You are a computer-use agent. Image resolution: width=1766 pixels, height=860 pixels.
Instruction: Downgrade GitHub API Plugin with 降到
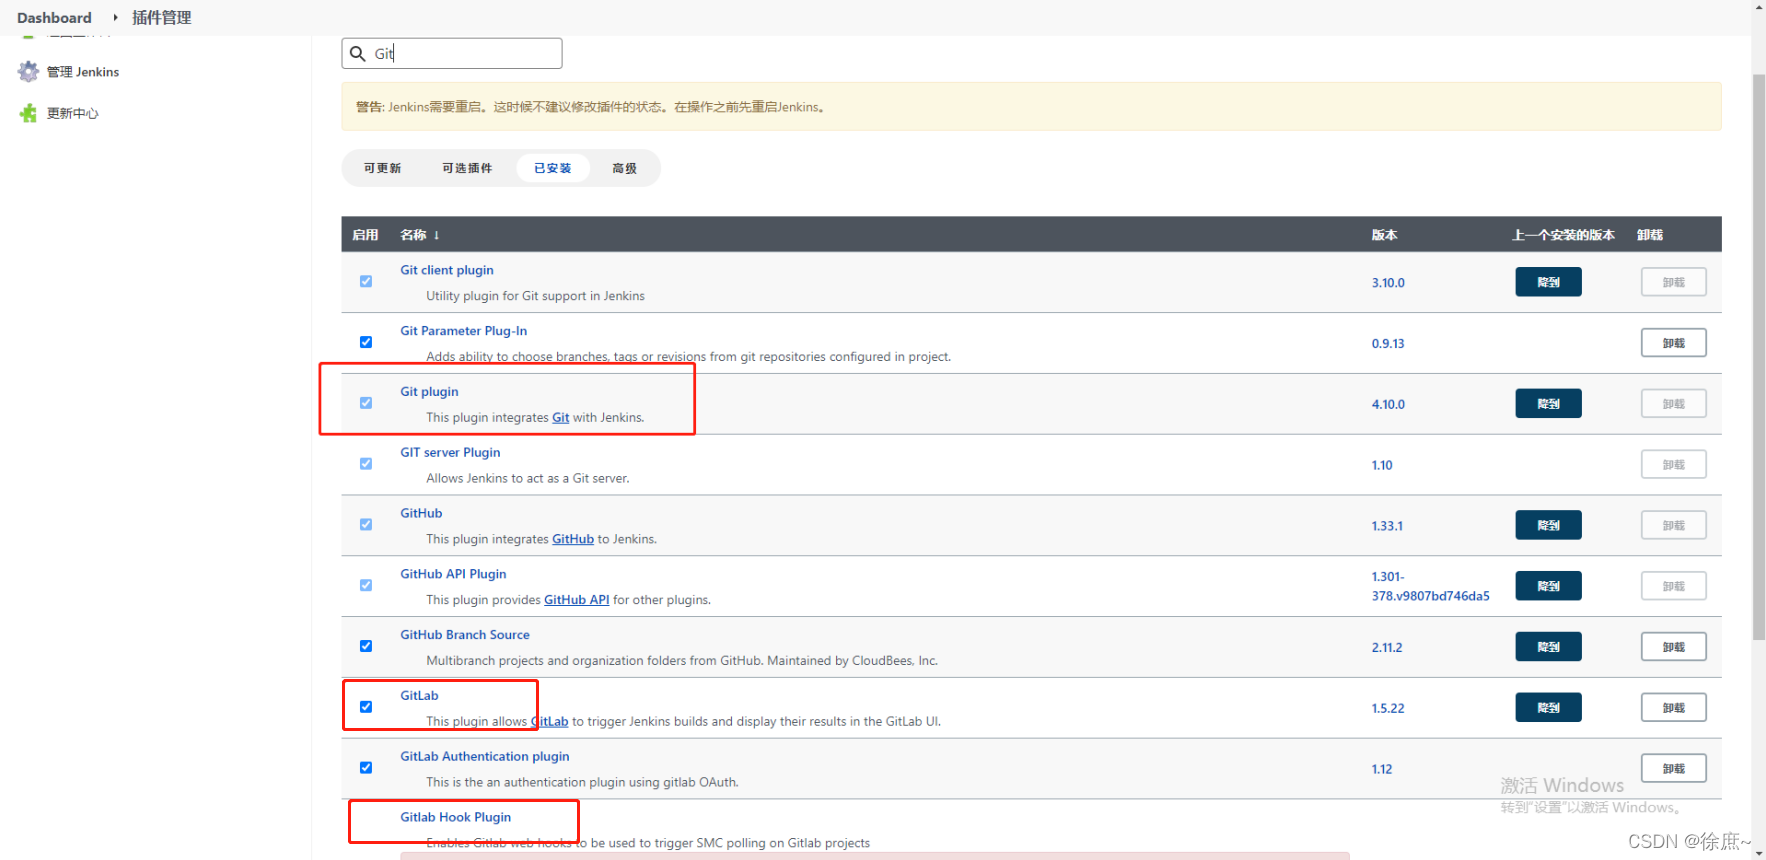point(1548,586)
